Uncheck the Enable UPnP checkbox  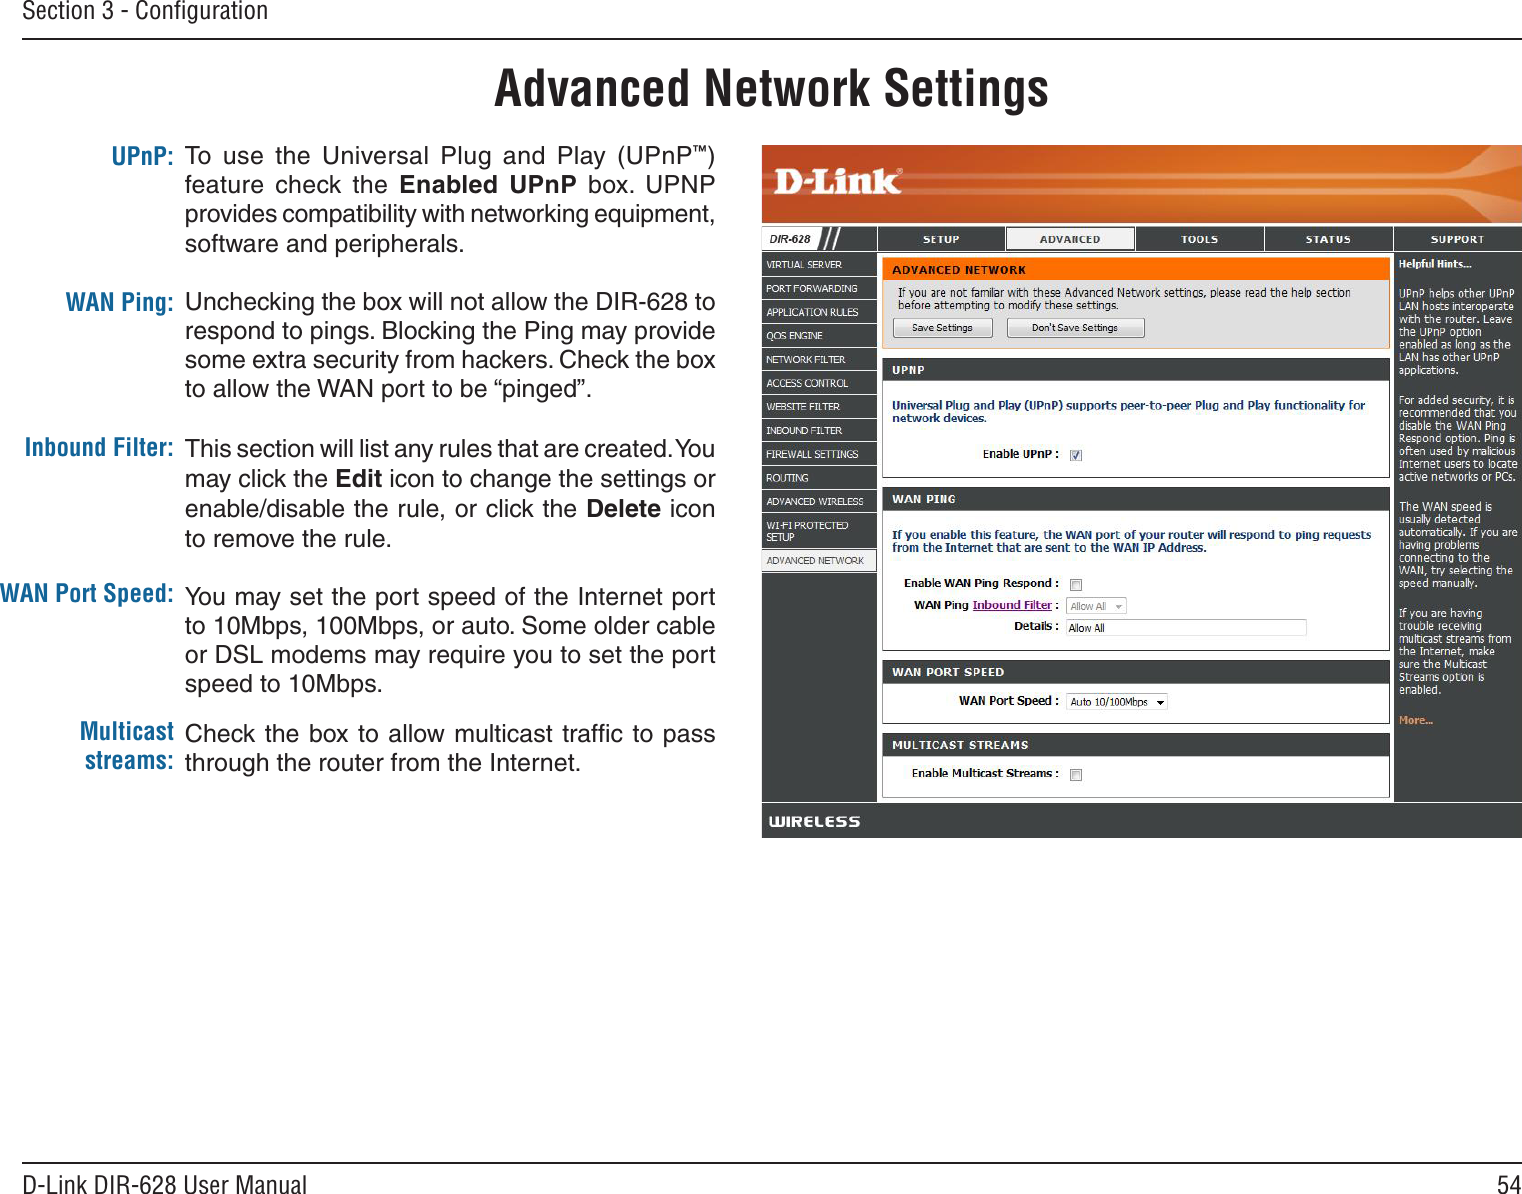tap(1076, 455)
